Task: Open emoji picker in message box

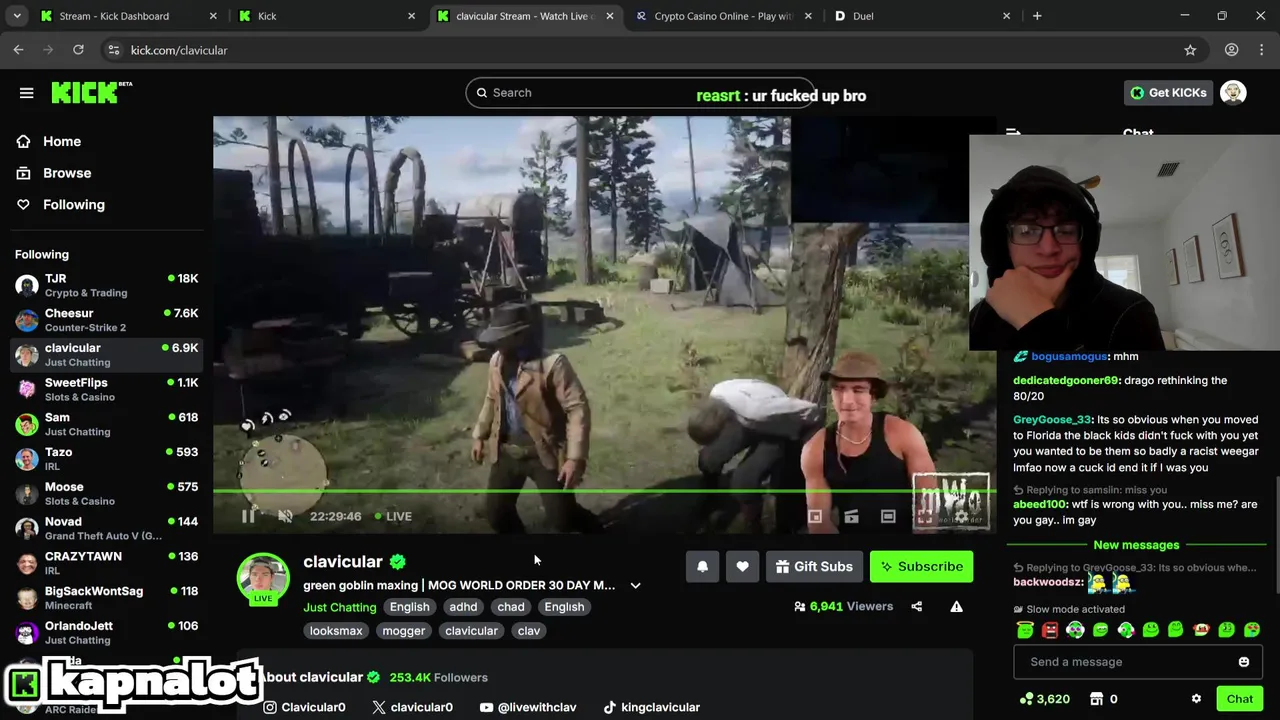Action: coord(1244,662)
